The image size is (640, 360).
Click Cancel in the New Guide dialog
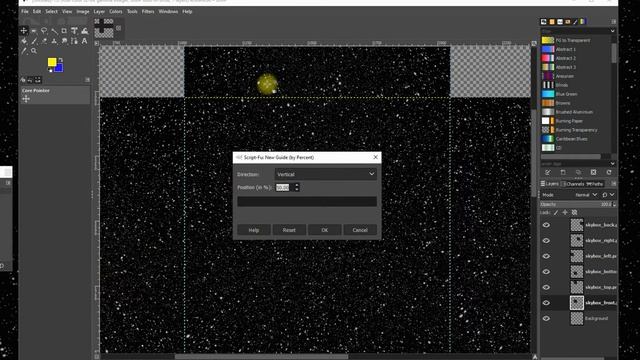pos(360,230)
